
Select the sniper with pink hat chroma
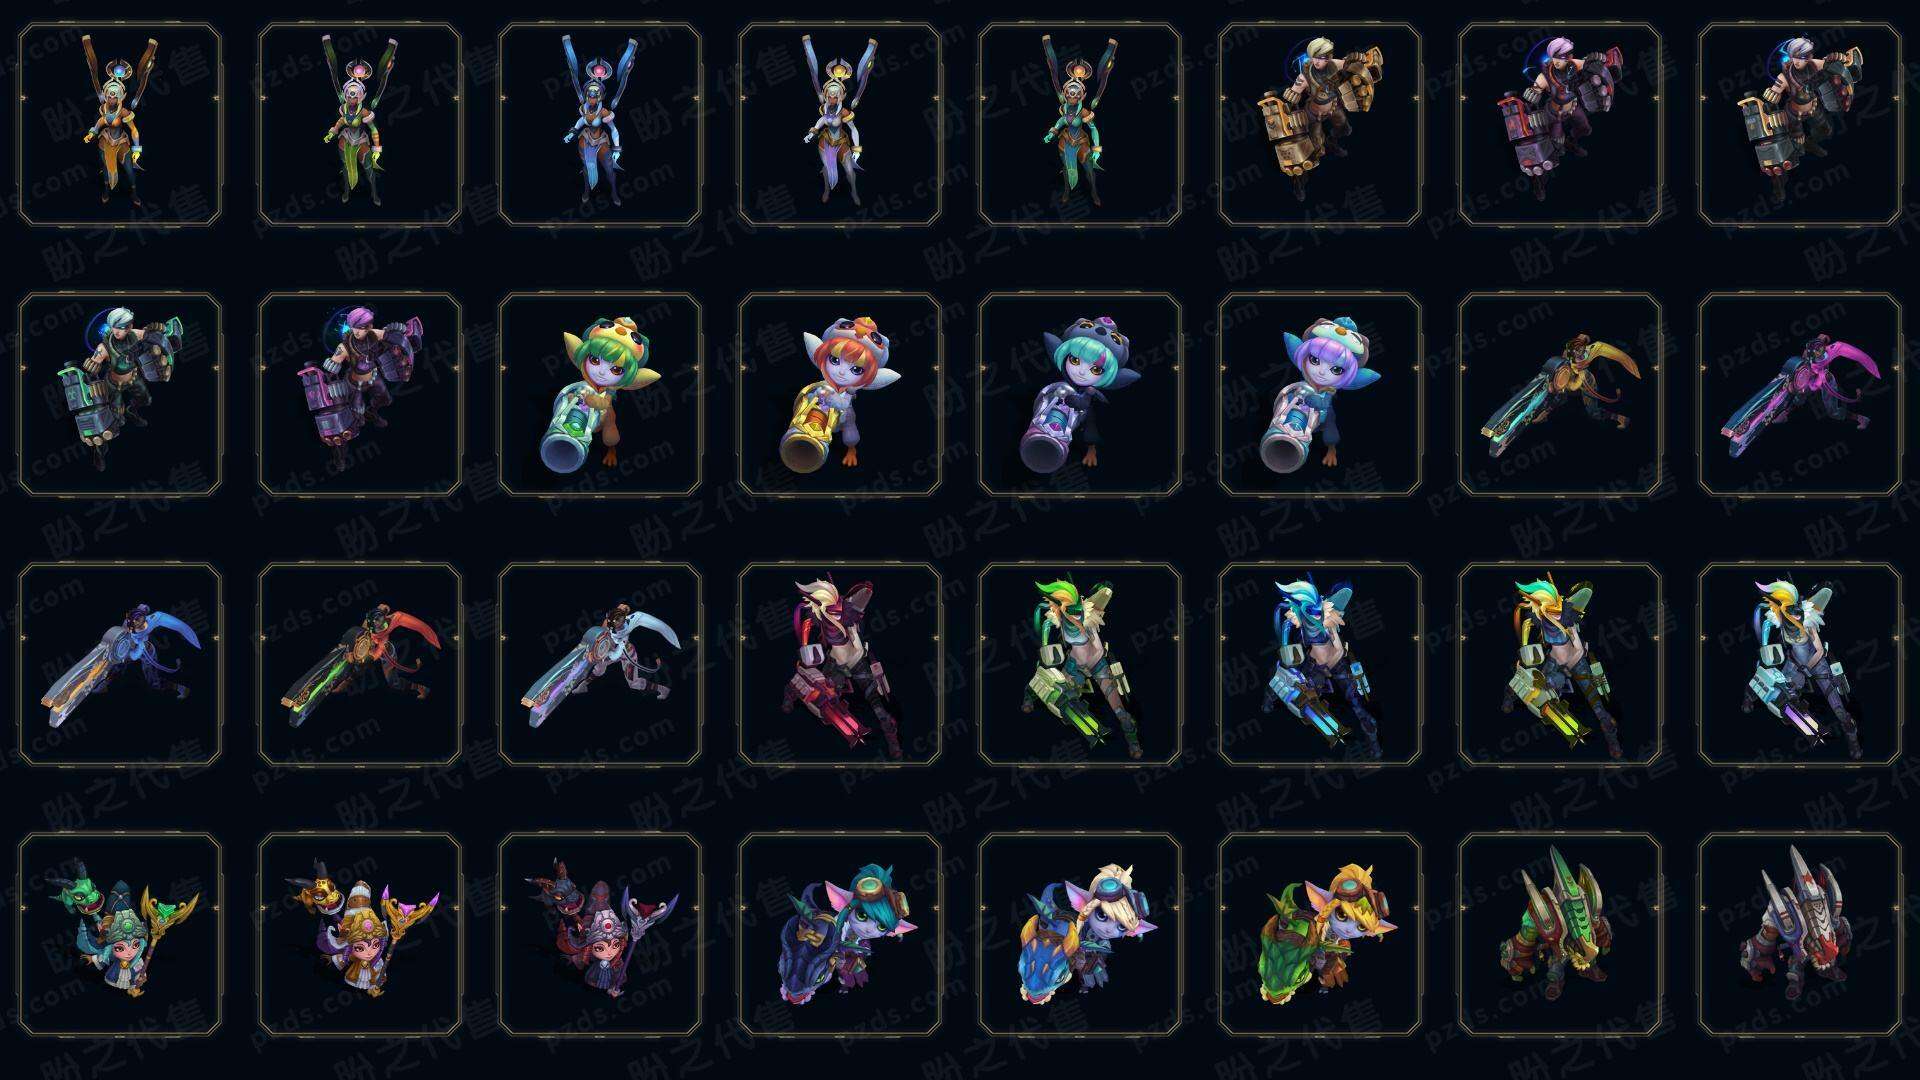(1800, 394)
